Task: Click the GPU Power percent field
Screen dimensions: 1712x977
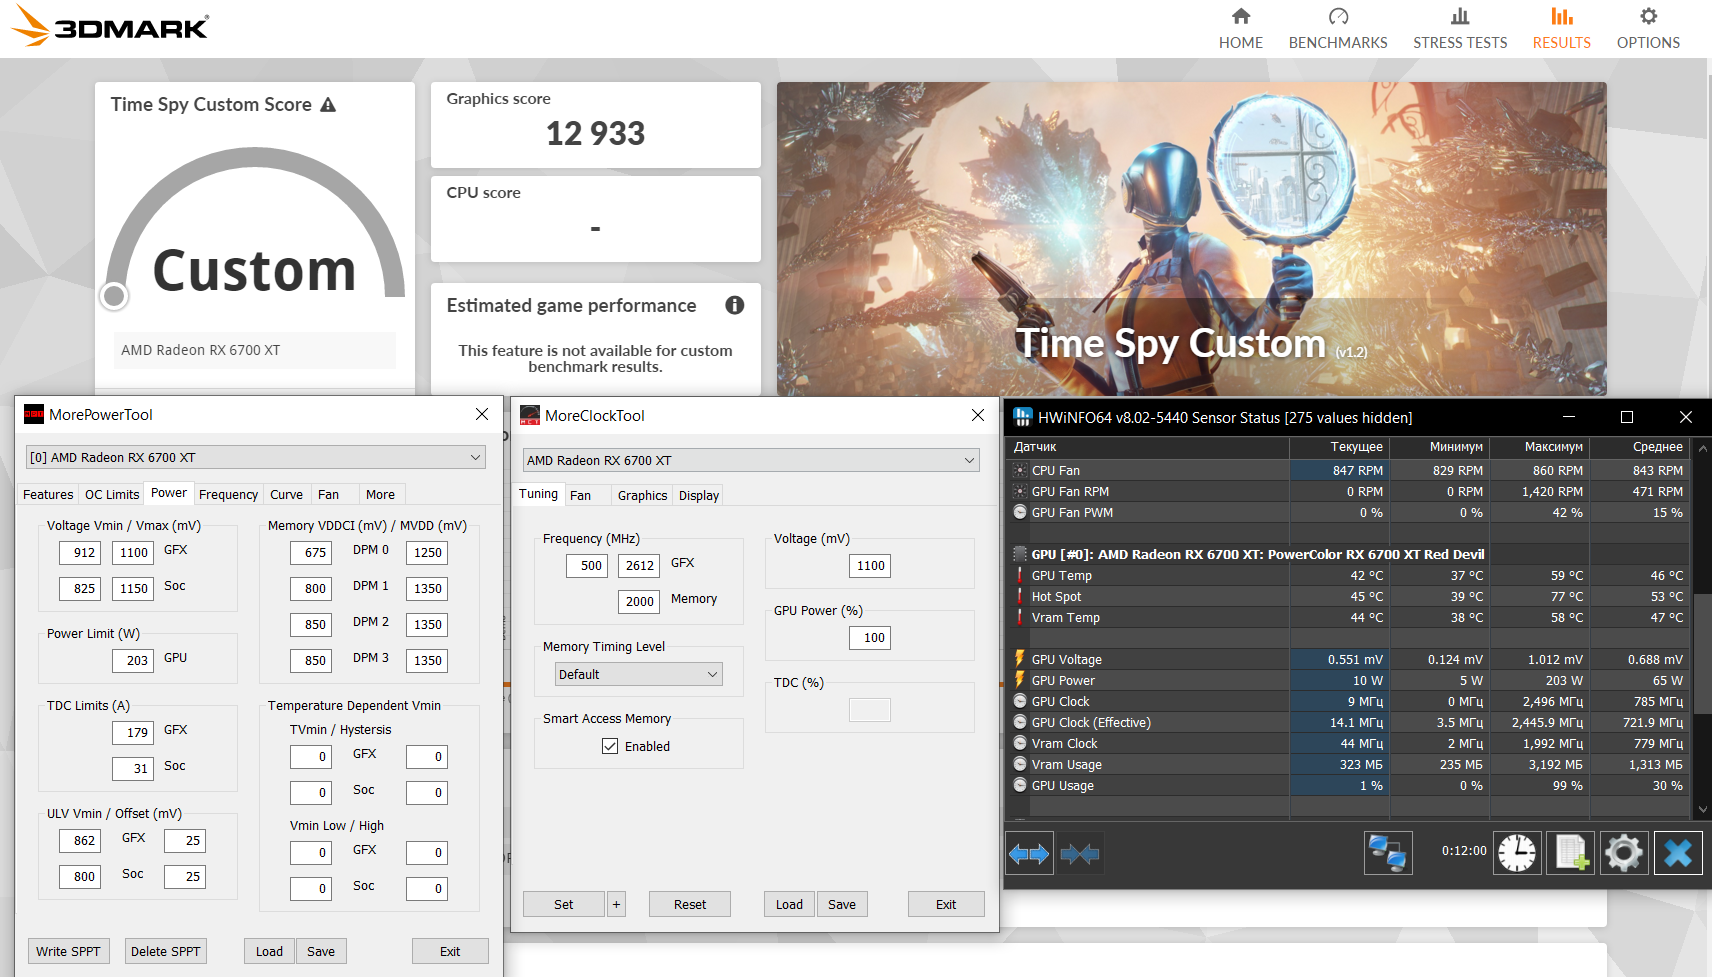Action: pos(872,637)
